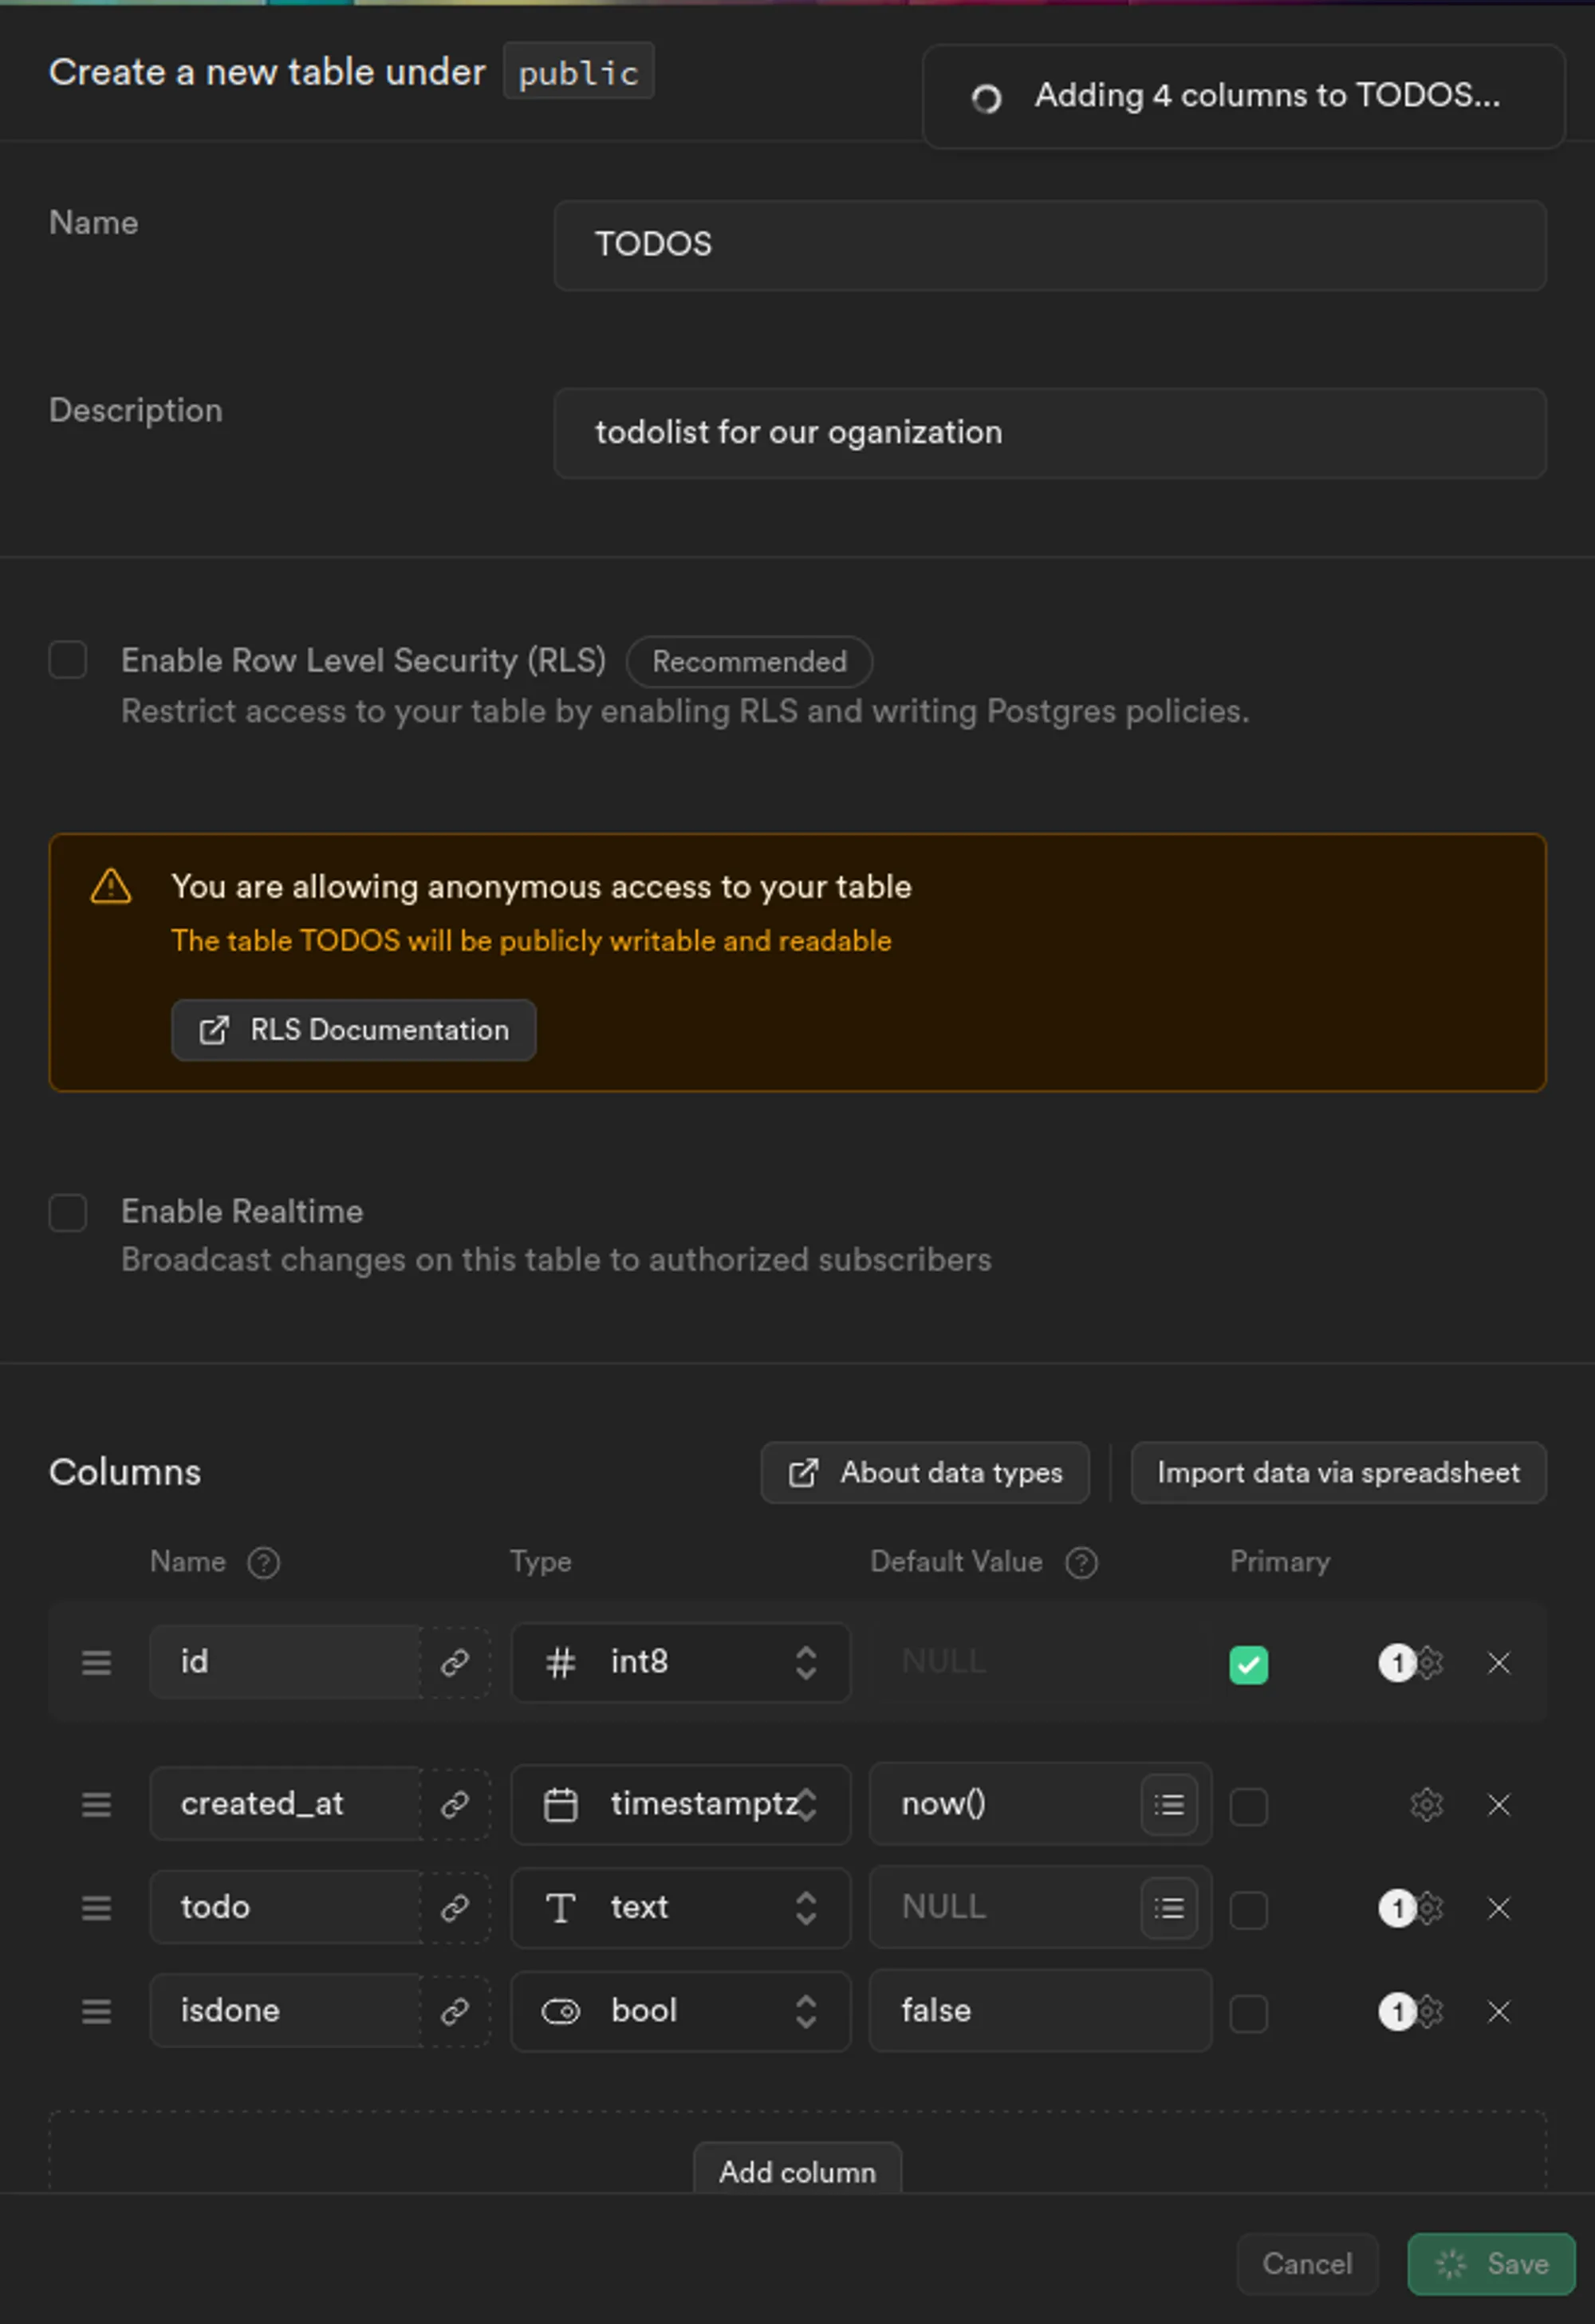This screenshot has height=2324, width=1595.
Task: Open the RLS Documentation link
Action: [354, 1030]
